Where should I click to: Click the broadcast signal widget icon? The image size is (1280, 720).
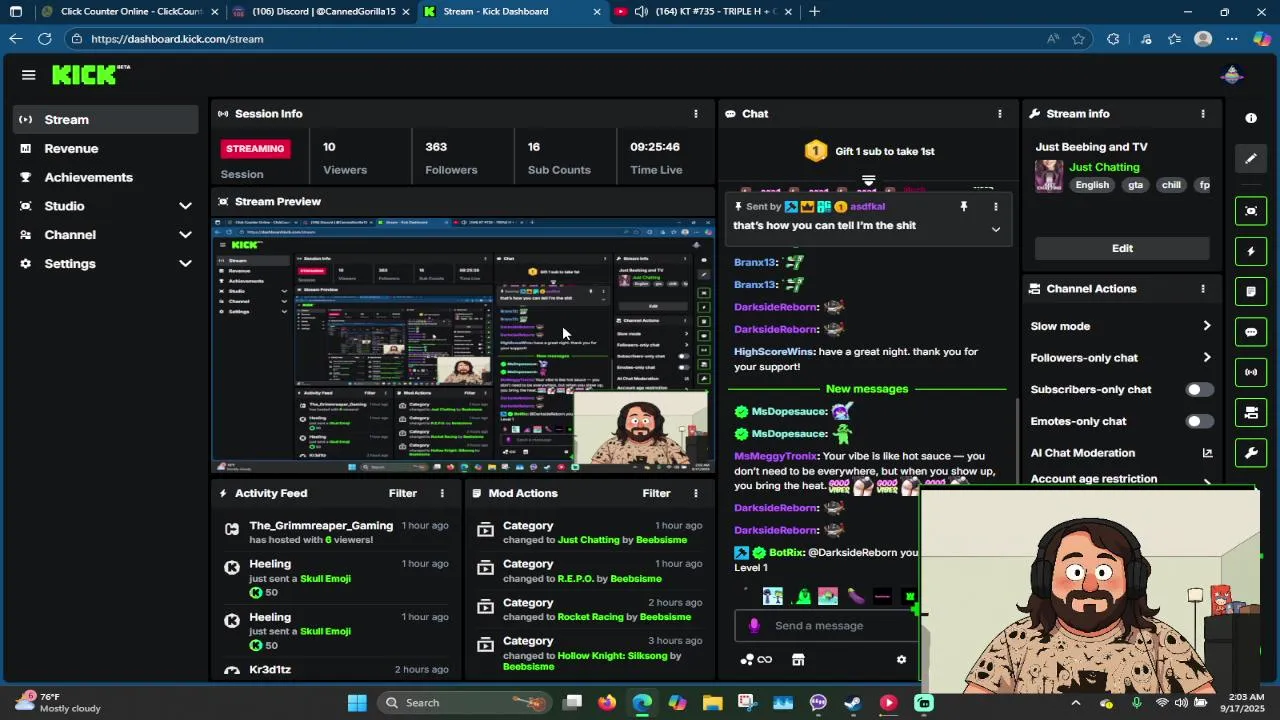click(1251, 372)
